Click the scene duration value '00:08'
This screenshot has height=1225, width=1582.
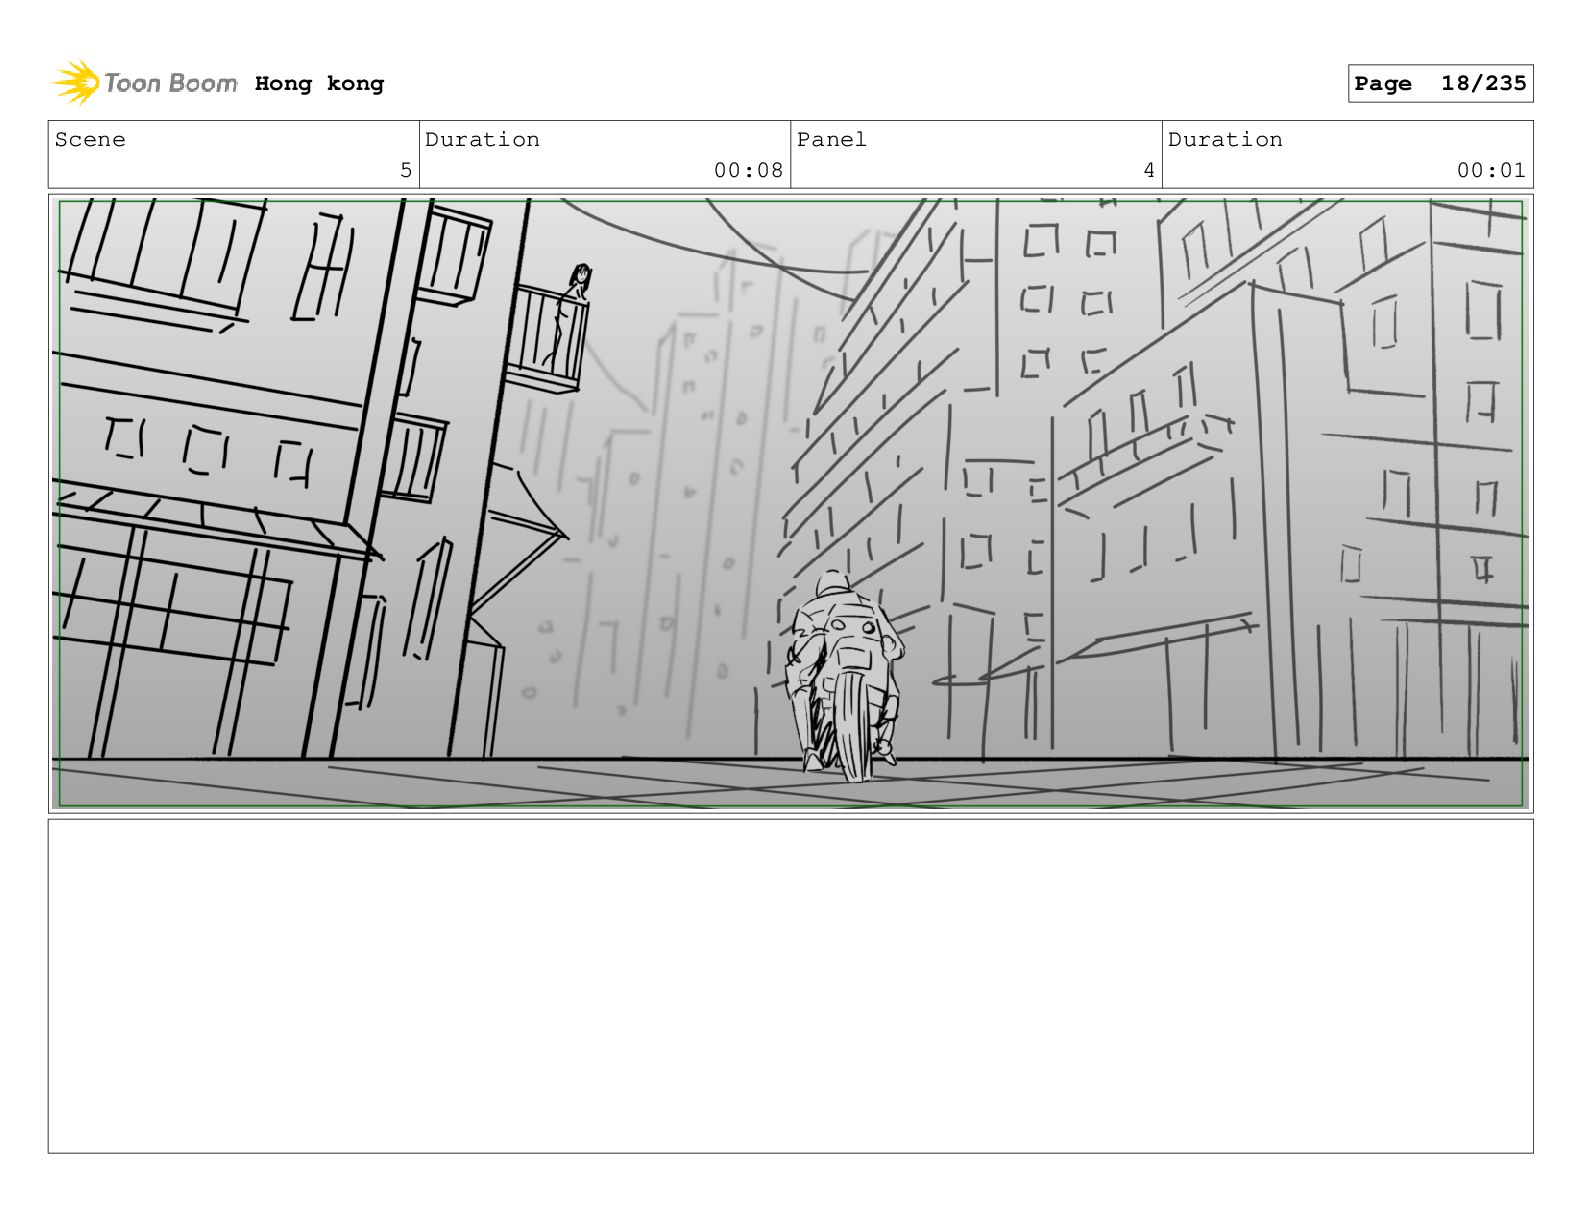(x=748, y=170)
